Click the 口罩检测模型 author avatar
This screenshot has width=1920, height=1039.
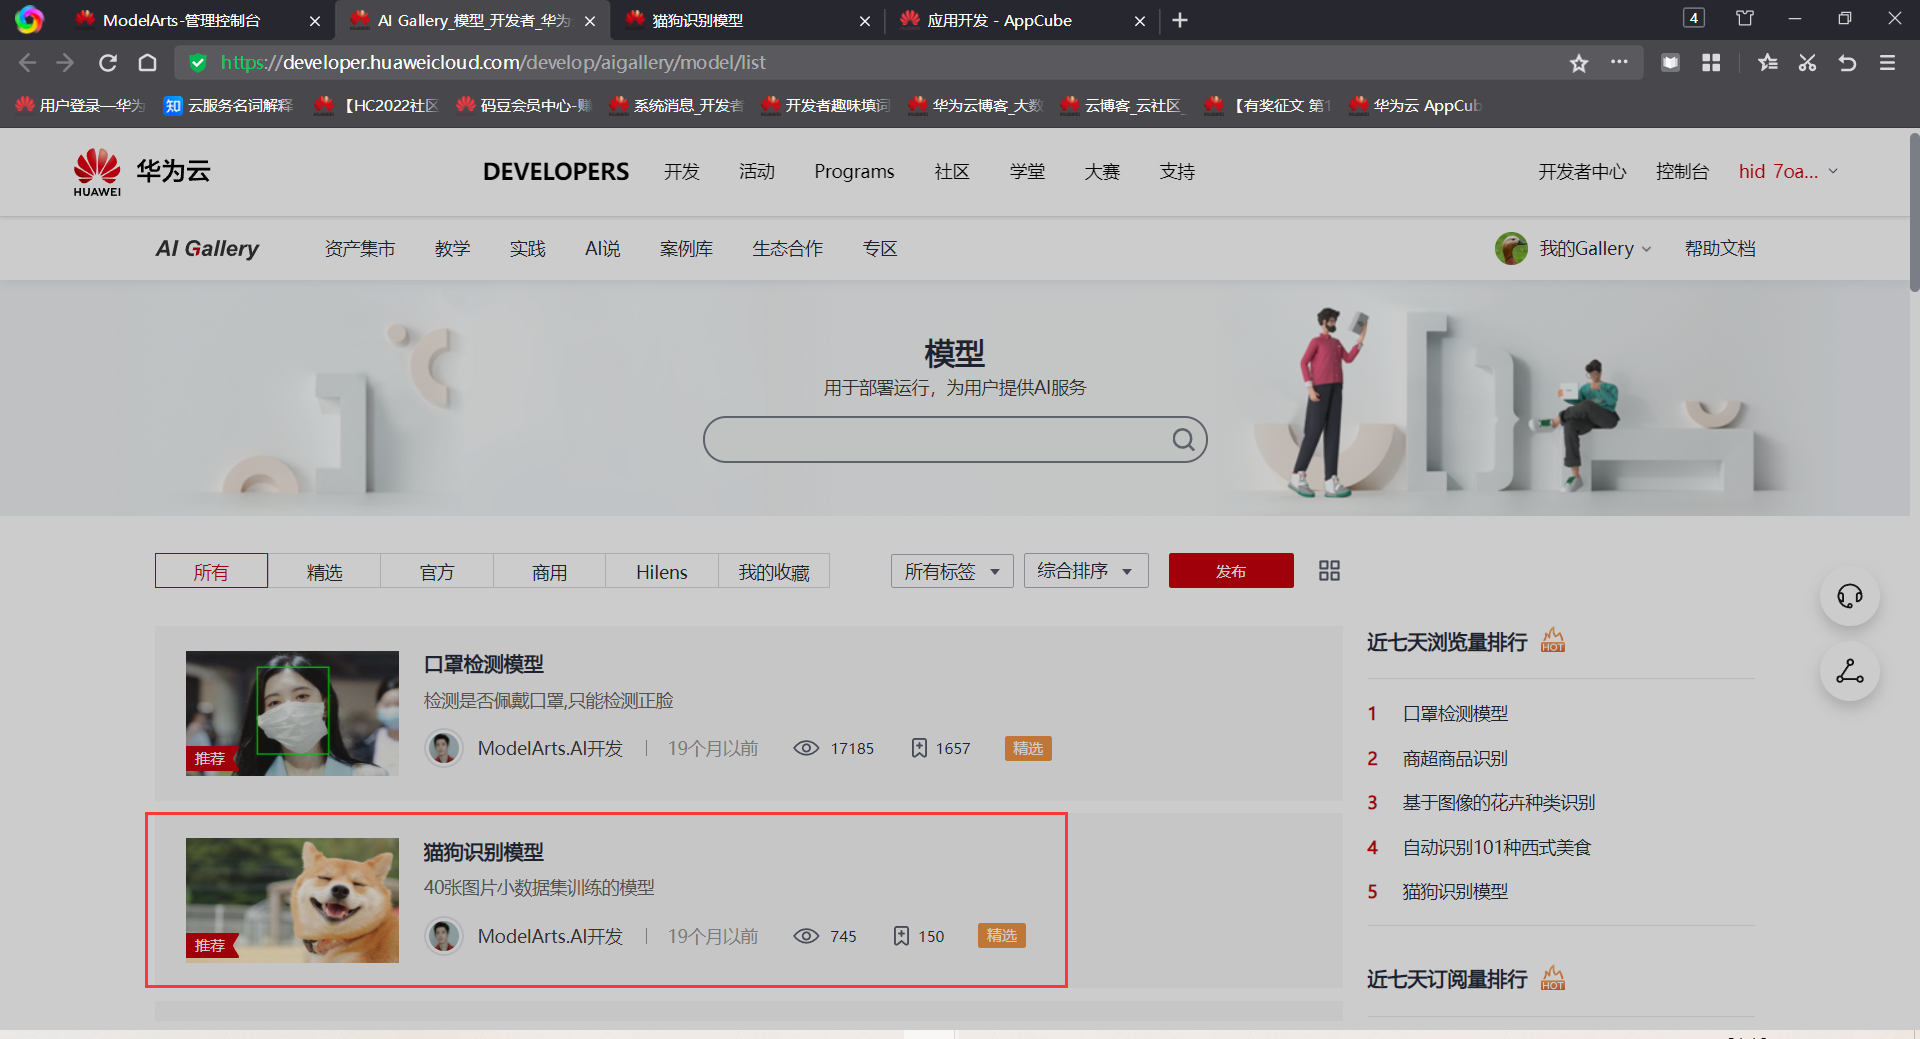coord(443,748)
